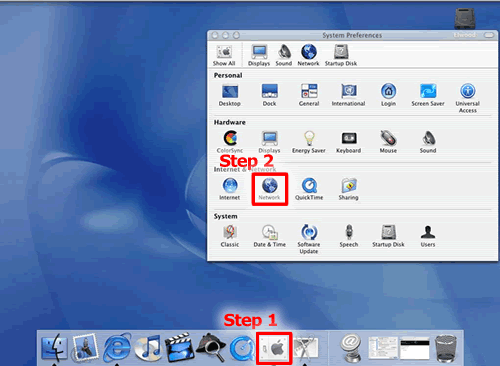Open the General preference pane
Viewport: 500px width, 366px height.
tap(309, 95)
